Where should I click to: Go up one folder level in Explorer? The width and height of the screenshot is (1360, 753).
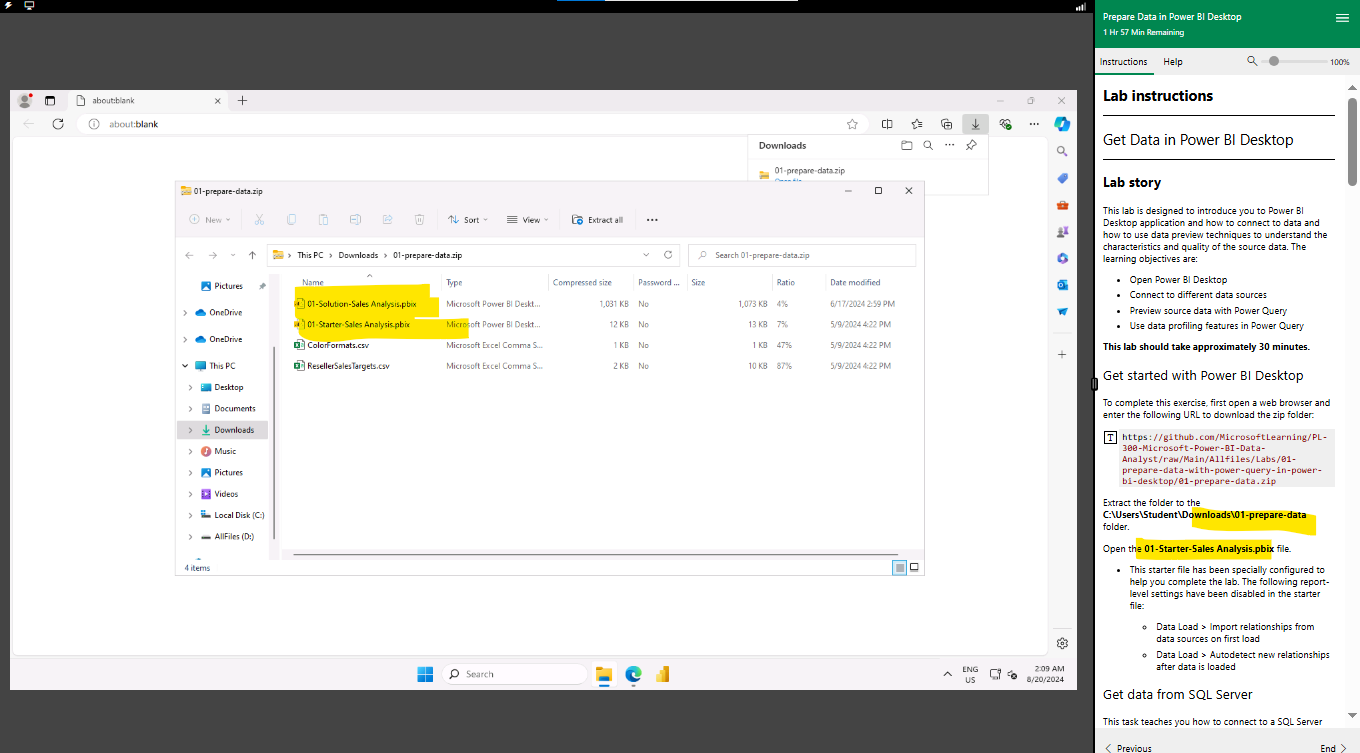pos(252,255)
